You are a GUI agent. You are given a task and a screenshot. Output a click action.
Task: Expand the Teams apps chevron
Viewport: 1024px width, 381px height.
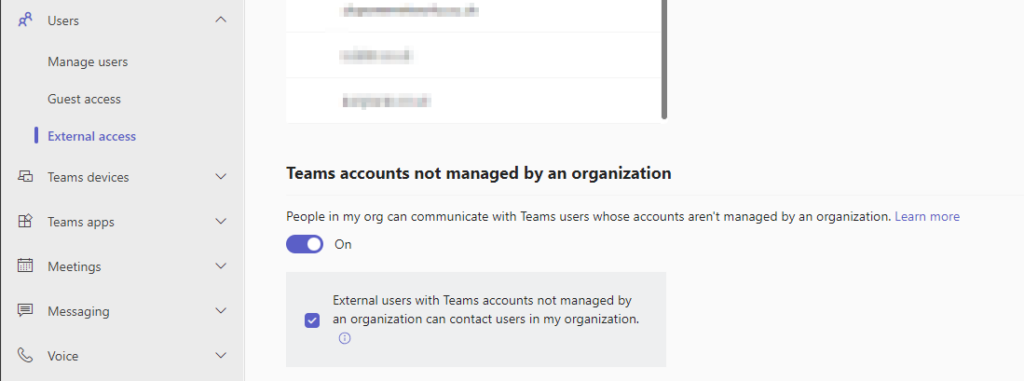coord(221,222)
